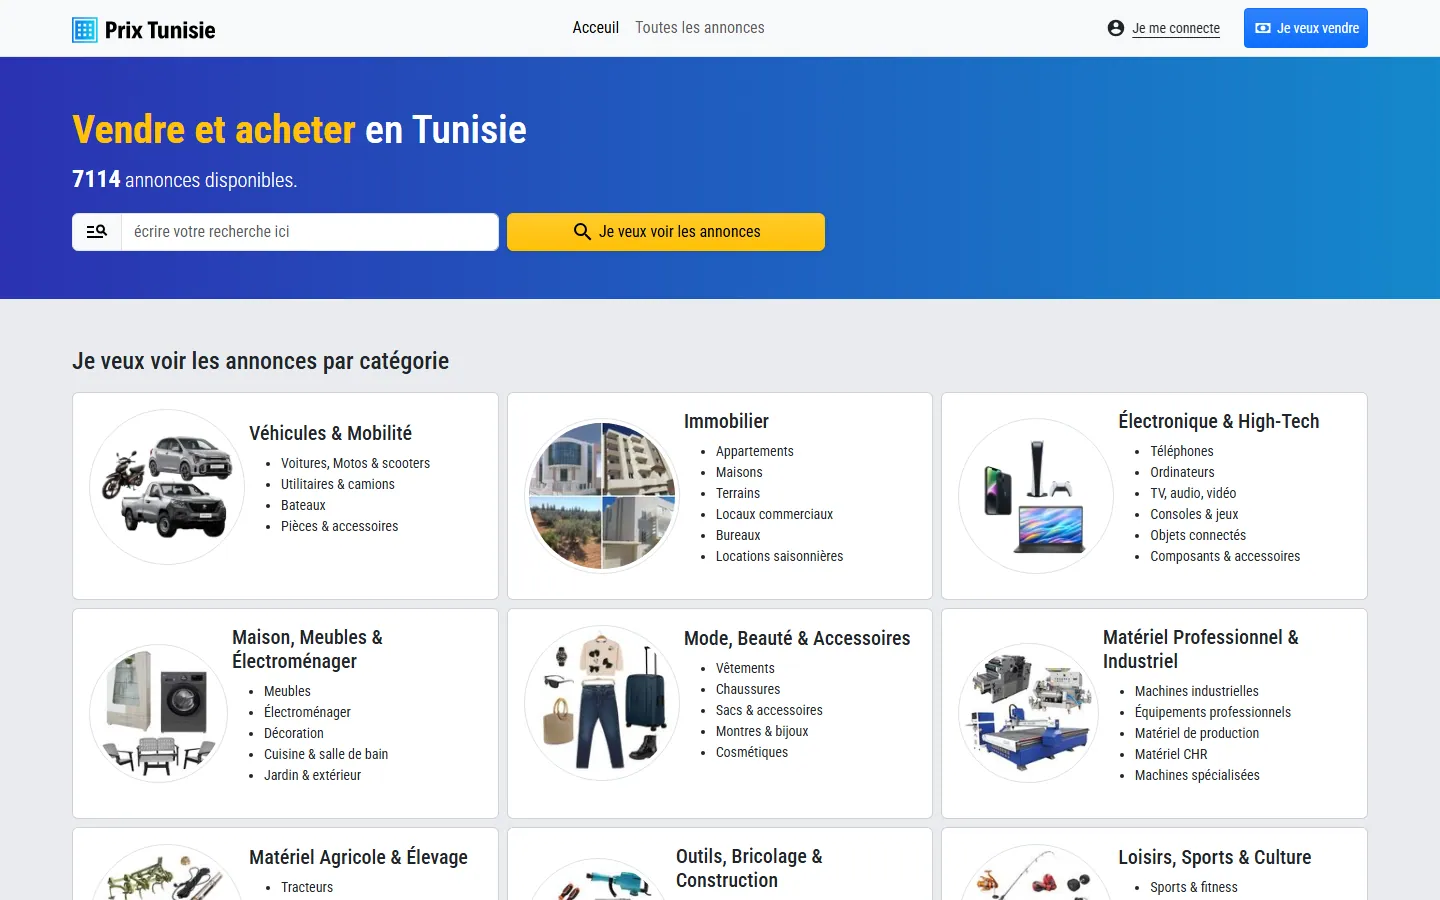Open the Bateaux subcategory
The height and width of the screenshot is (900, 1440).
point(303,505)
